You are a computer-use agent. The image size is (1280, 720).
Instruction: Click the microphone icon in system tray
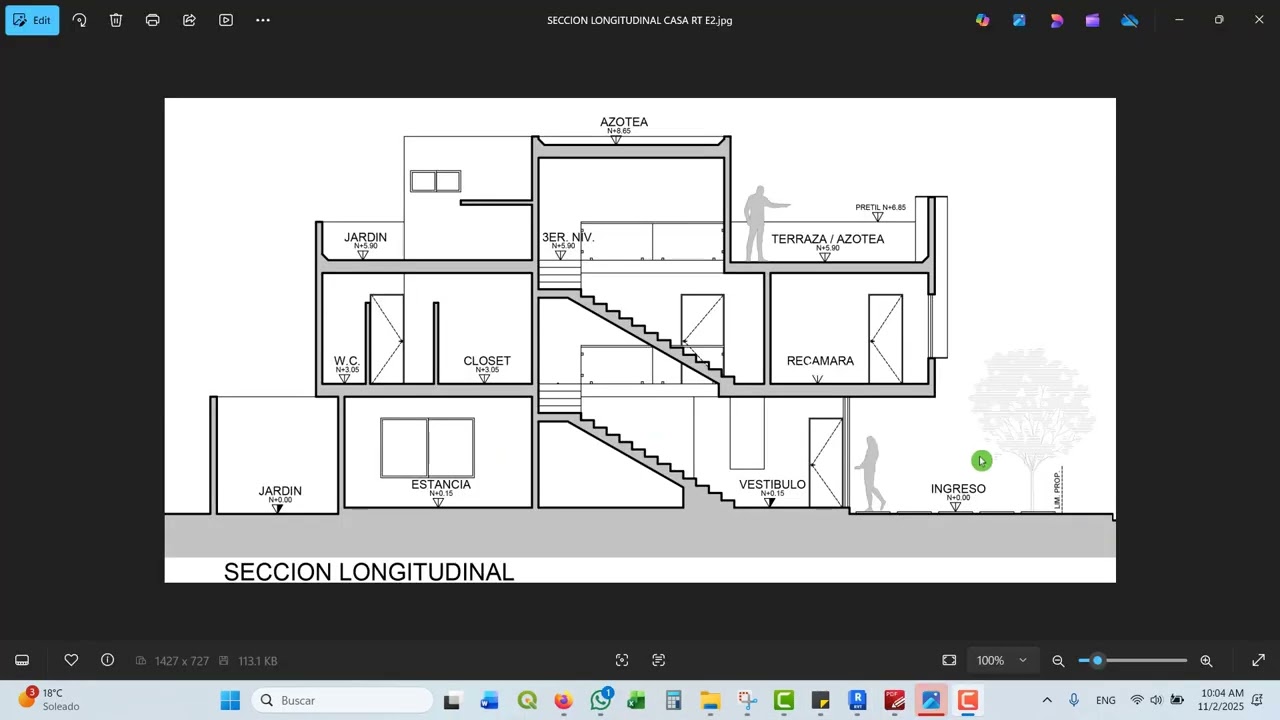1074,700
